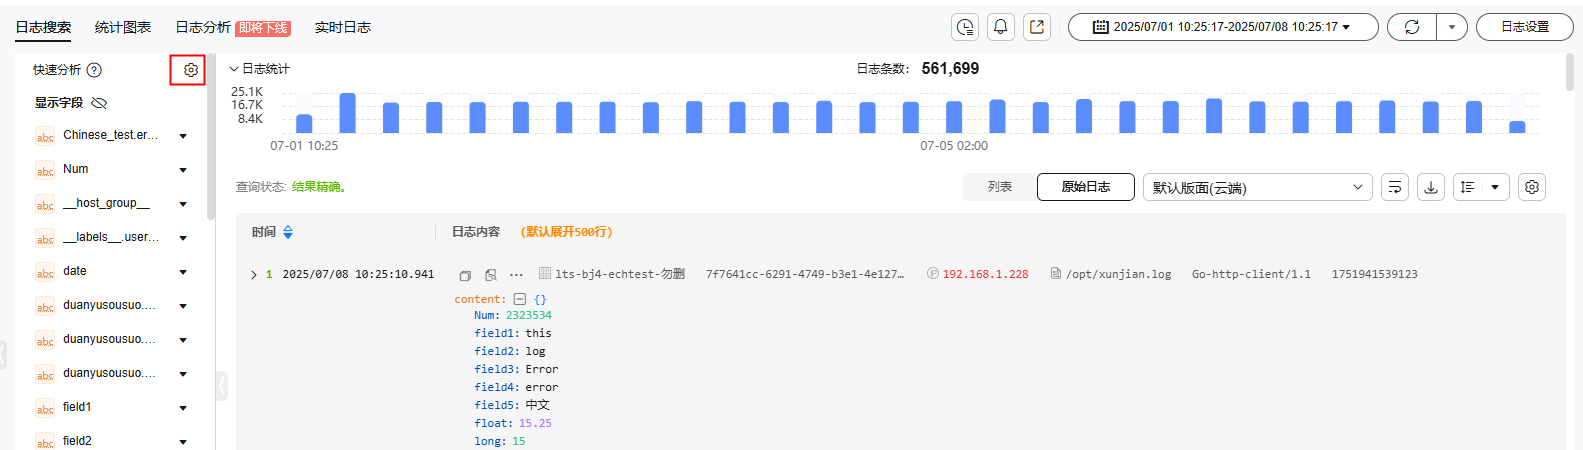Viewport: 1583px width, 450px height.
Task: Expand the Num field dropdown arrow
Action: click(183, 170)
